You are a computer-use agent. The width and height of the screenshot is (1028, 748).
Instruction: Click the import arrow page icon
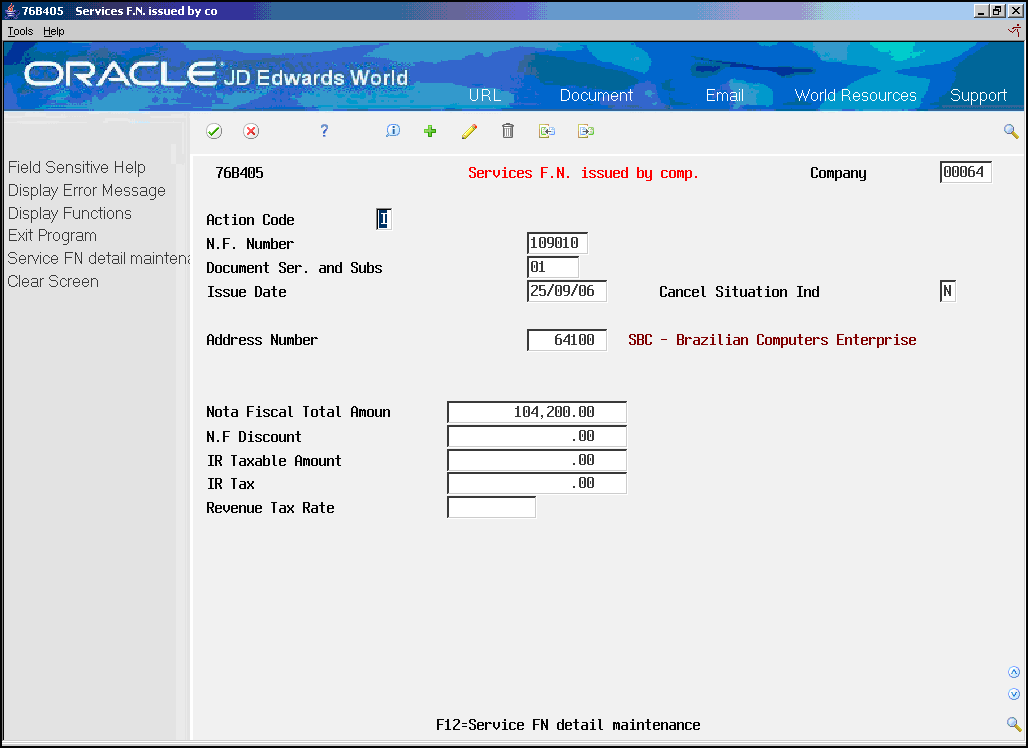coord(547,131)
